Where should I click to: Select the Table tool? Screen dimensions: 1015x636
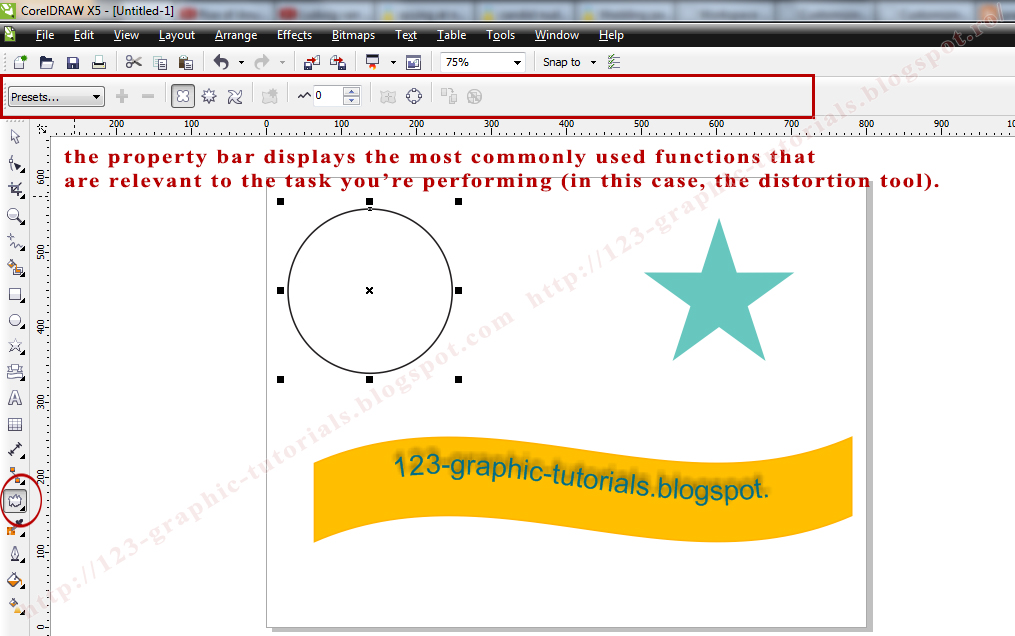click(14, 423)
